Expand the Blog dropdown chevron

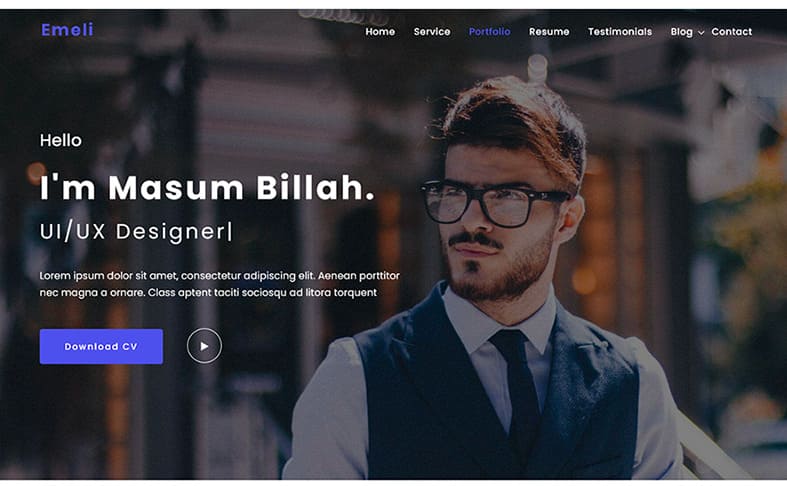701,32
